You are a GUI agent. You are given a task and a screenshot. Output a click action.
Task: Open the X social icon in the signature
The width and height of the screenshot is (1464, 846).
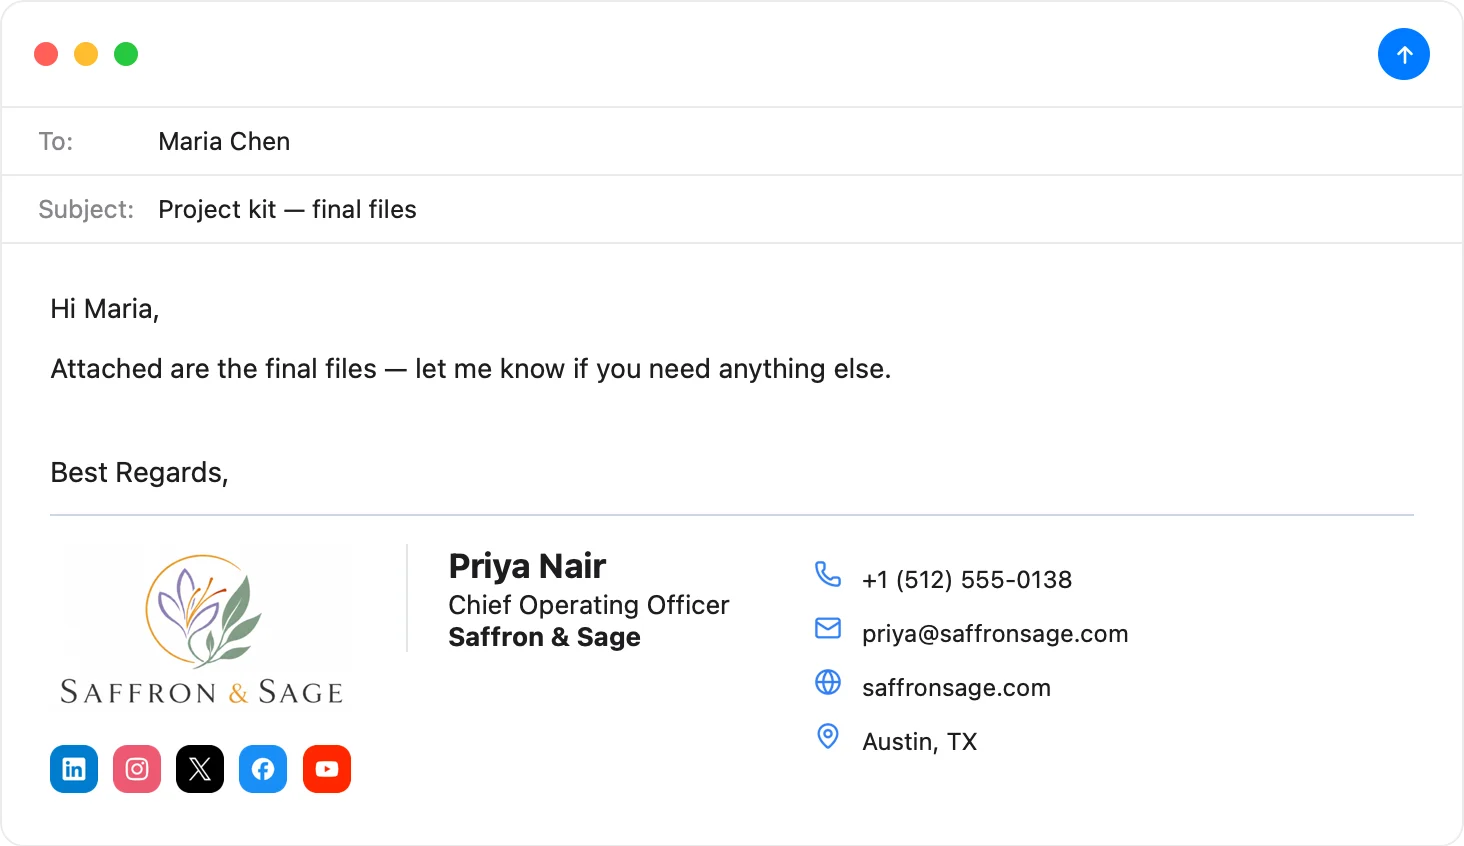coord(200,769)
